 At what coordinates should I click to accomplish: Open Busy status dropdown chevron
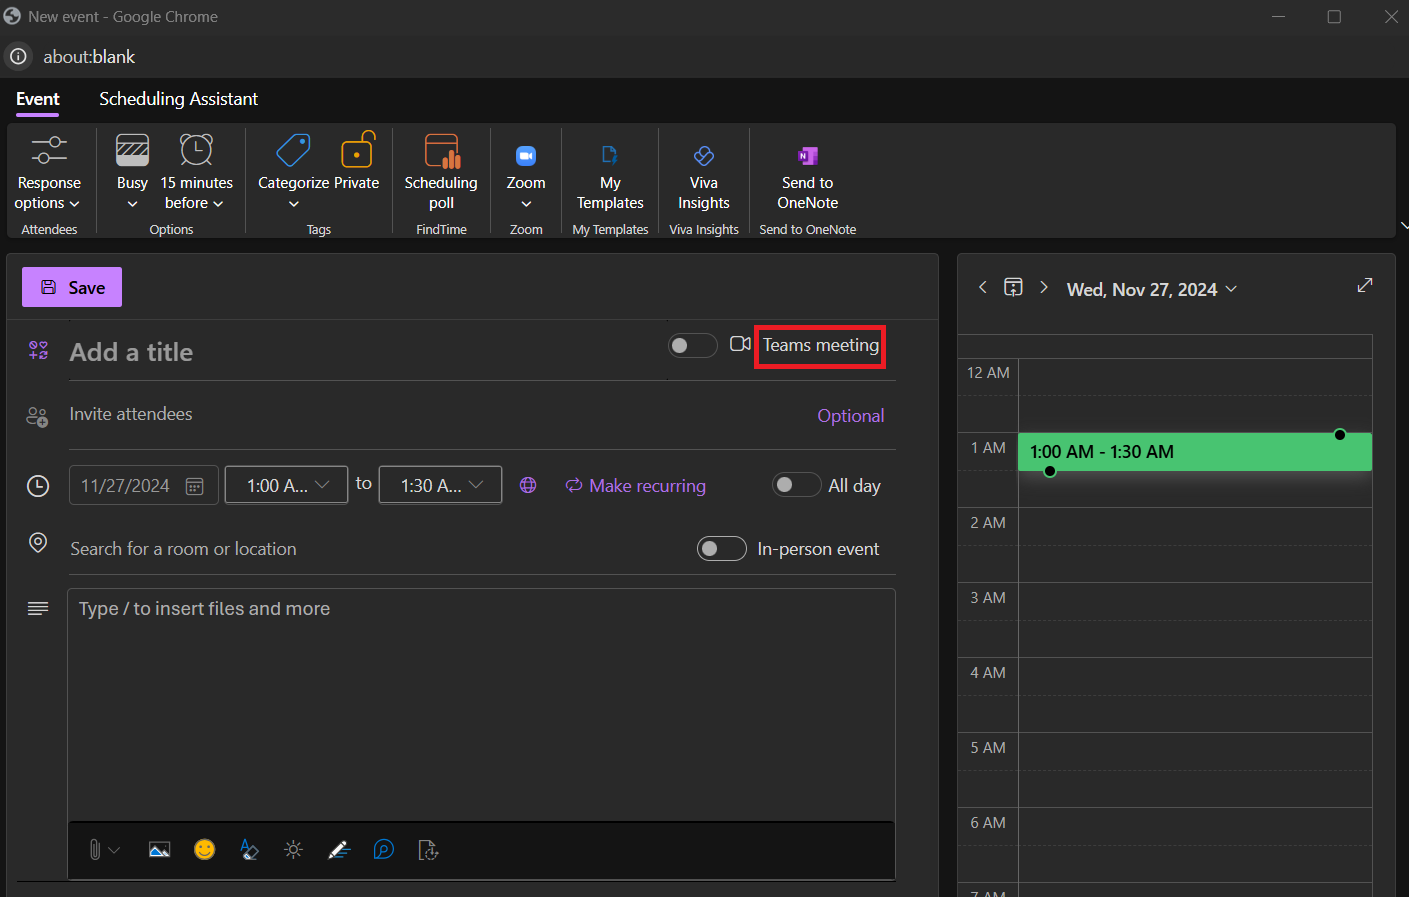pos(132,204)
